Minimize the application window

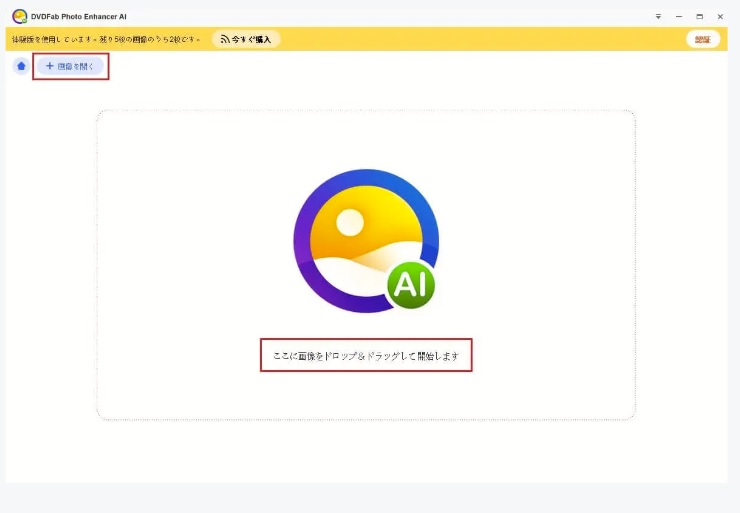click(679, 17)
